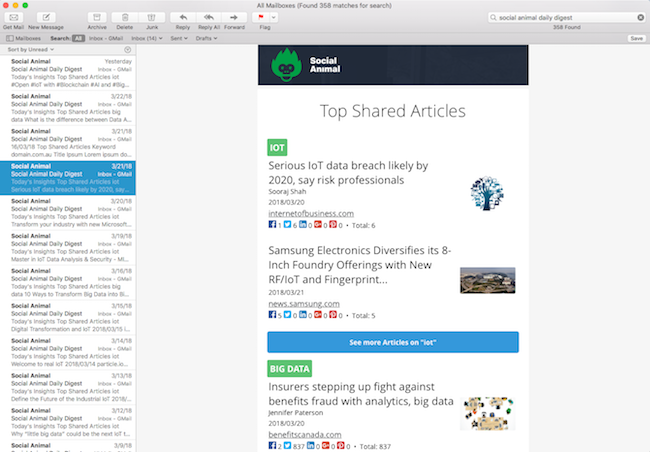Click author name Jennifer Paterson
The width and height of the screenshot is (650, 452).
tap(296, 413)
